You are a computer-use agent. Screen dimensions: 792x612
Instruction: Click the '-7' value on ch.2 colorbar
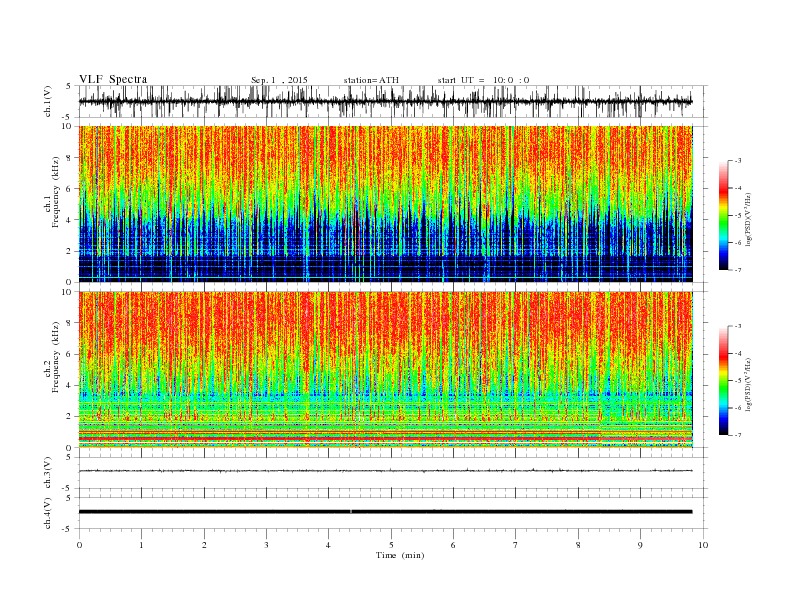[x=737, y=435]
